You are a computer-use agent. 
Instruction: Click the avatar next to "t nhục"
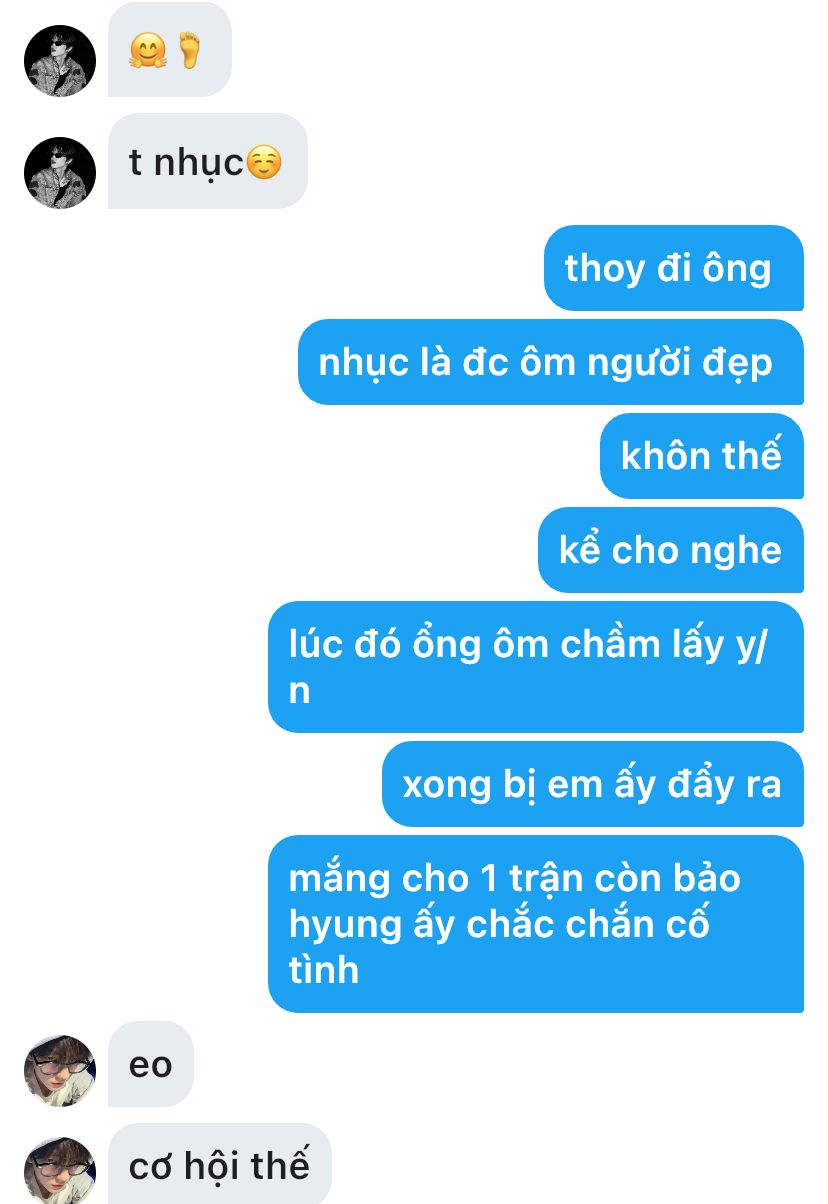[60, 173]
